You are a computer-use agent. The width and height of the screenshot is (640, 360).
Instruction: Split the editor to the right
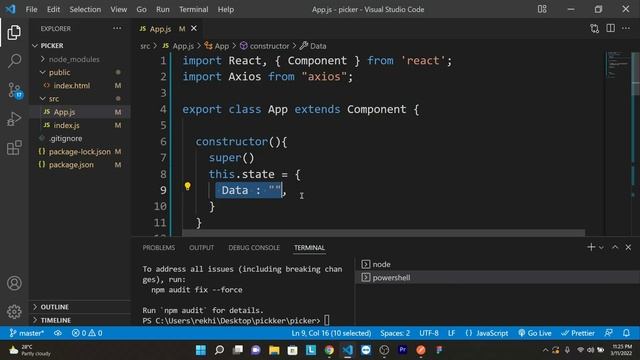pos(610,28)
